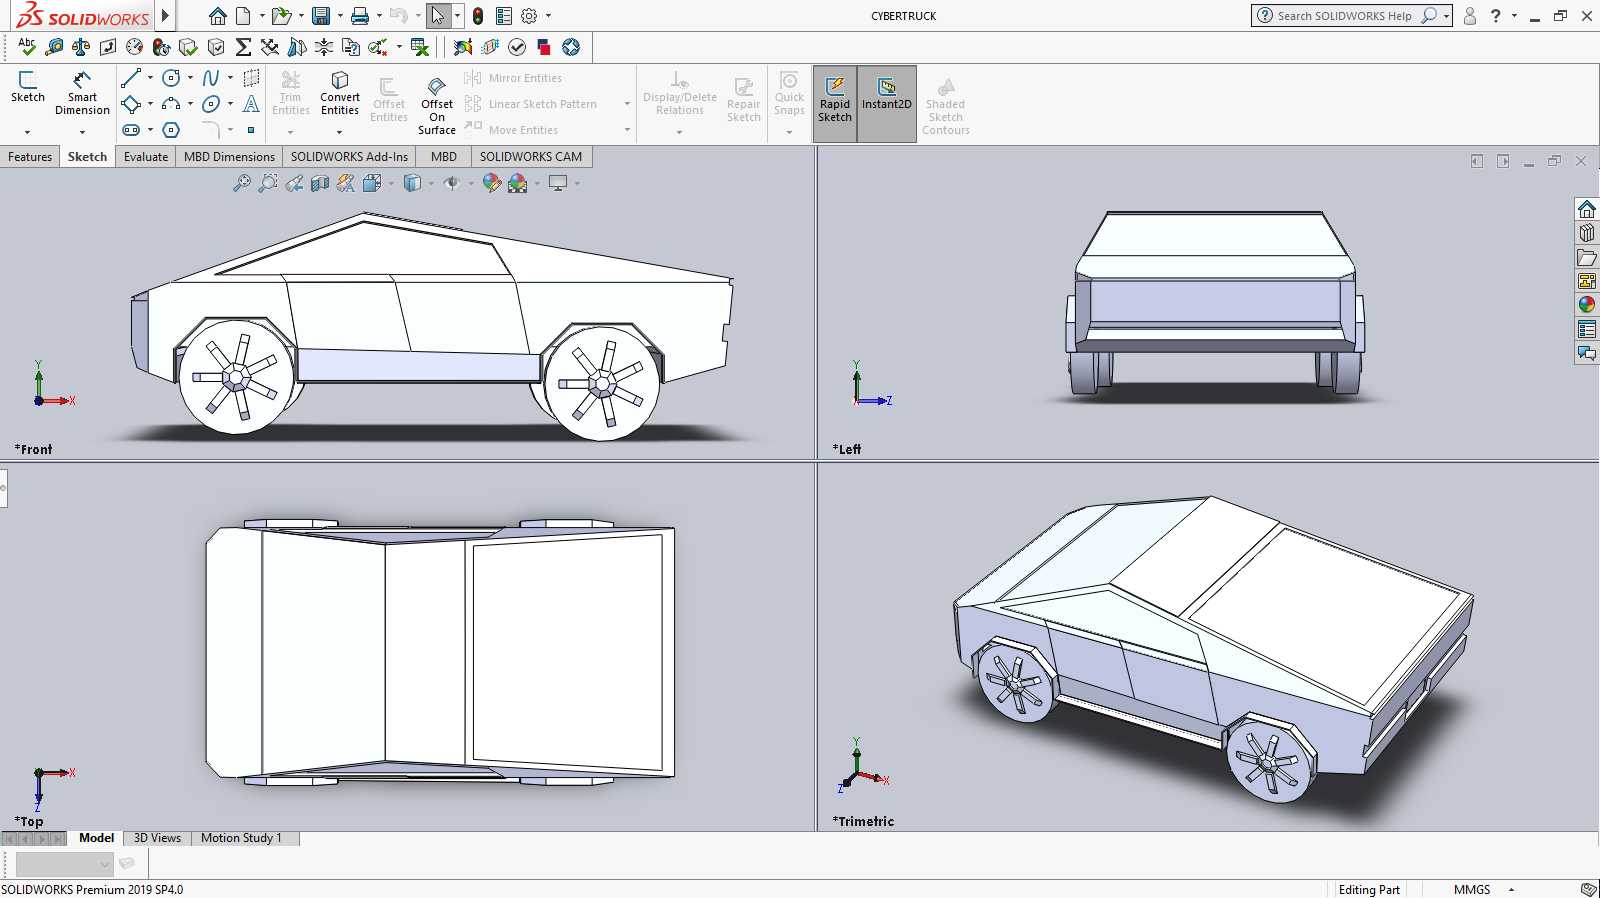The image size is (1600, 898).
Task: Click the Home icon in title bar
Action: pos(217,16)
